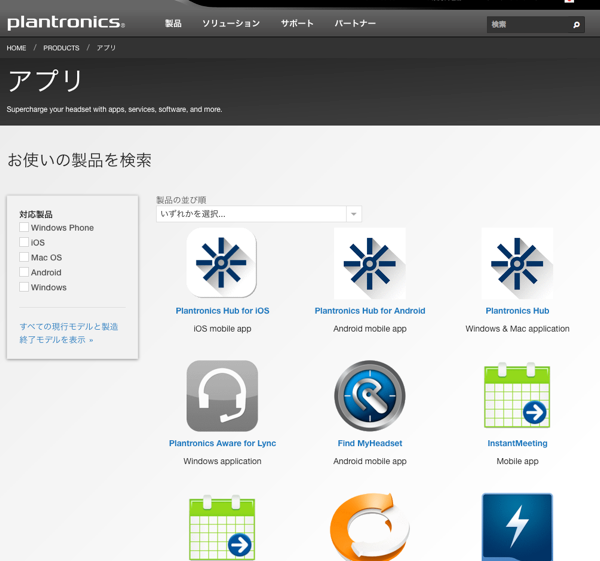The image size is (600, 561).
Task: Check the Windows Phone checkbox
Action: click(24, 227)
